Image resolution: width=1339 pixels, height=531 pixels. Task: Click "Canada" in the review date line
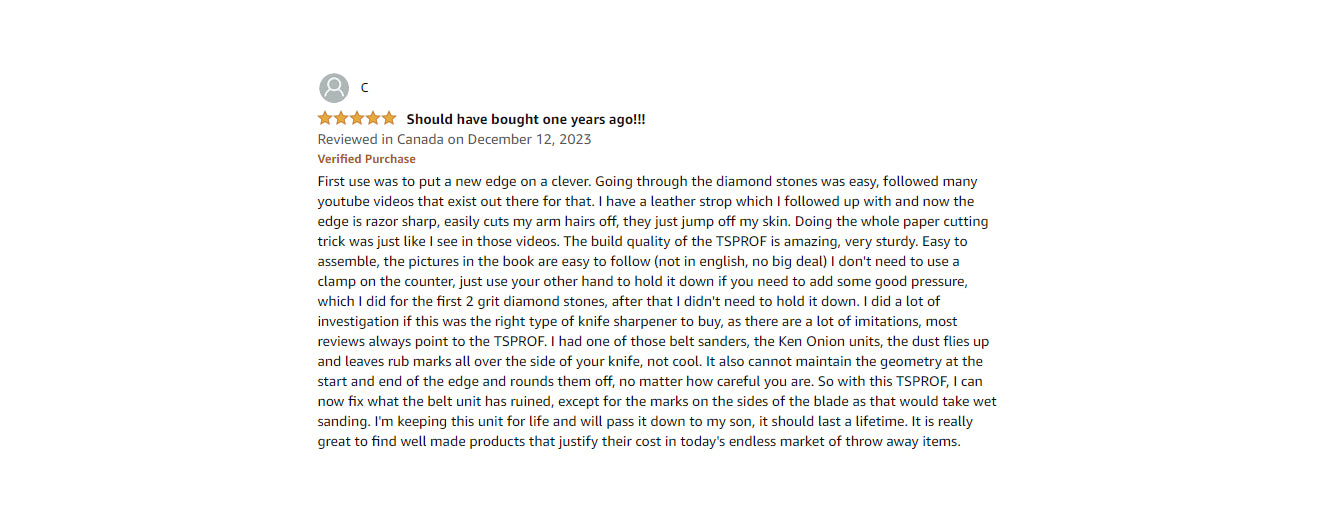(420, 139)
